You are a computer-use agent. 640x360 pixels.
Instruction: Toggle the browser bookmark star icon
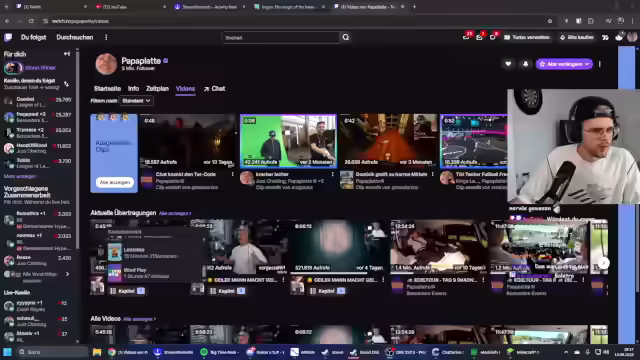click(550, 21)
